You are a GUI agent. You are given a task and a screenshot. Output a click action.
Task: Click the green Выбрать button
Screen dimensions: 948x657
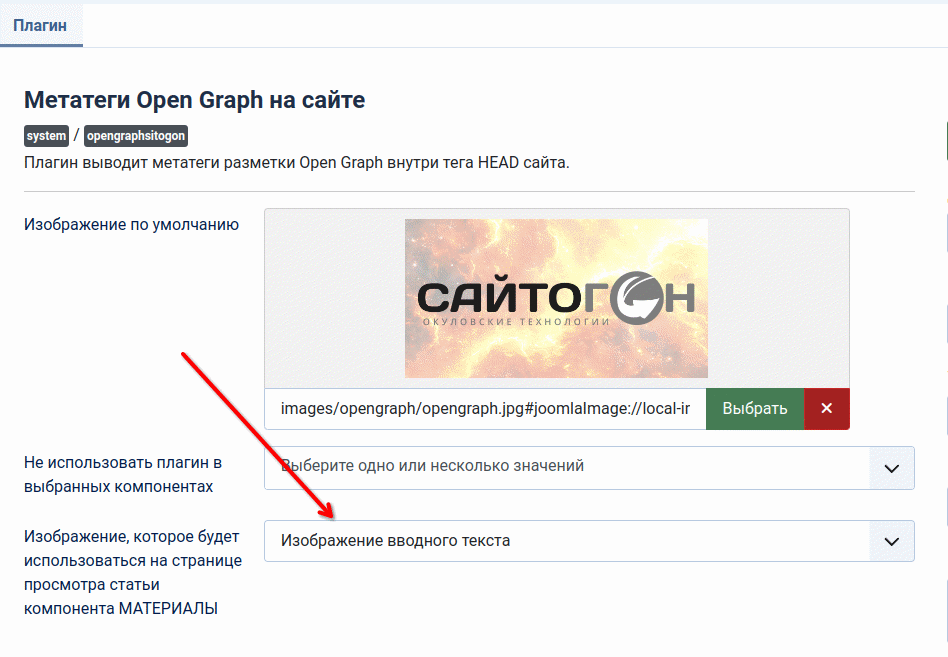click(755, 409)
